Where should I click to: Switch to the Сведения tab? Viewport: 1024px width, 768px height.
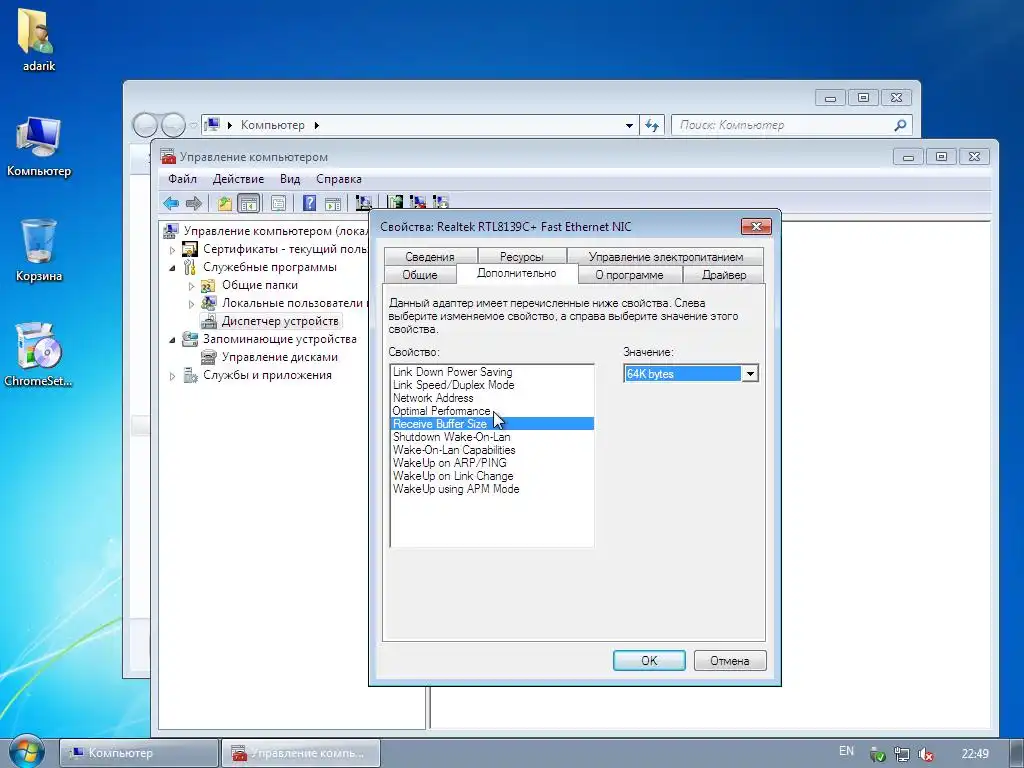click(430, 257)
